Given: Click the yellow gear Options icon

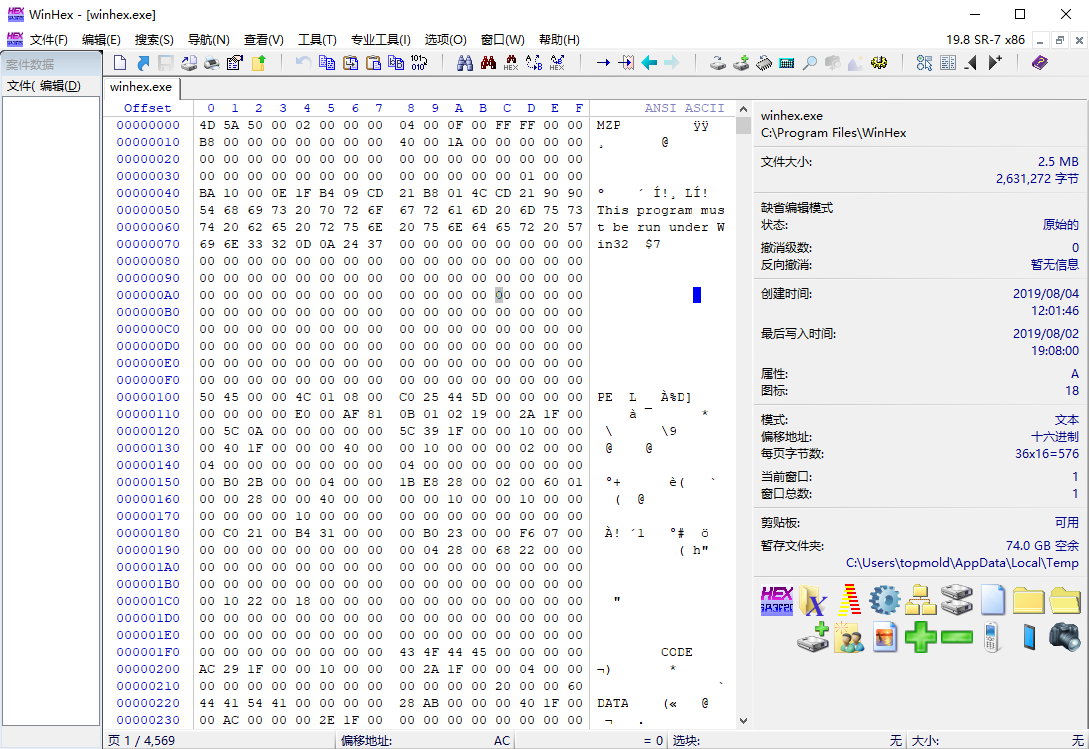Looking at the screenshot, I should (x=879, y=63).
